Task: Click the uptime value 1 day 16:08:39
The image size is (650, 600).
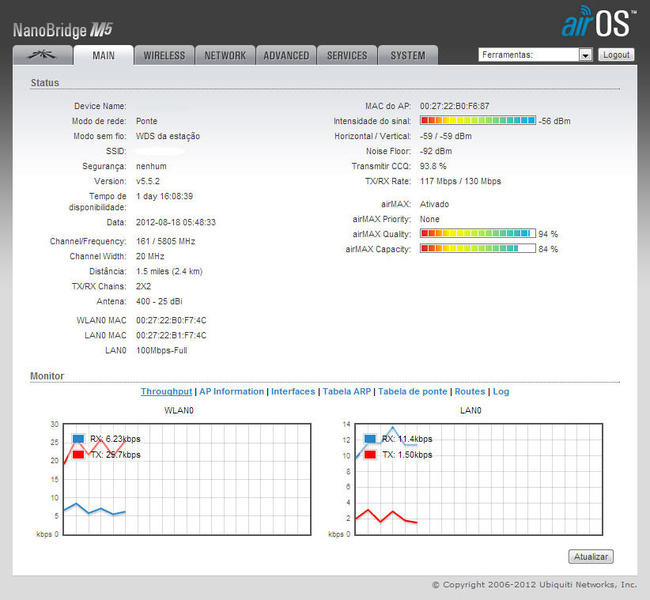Action: 165,196
